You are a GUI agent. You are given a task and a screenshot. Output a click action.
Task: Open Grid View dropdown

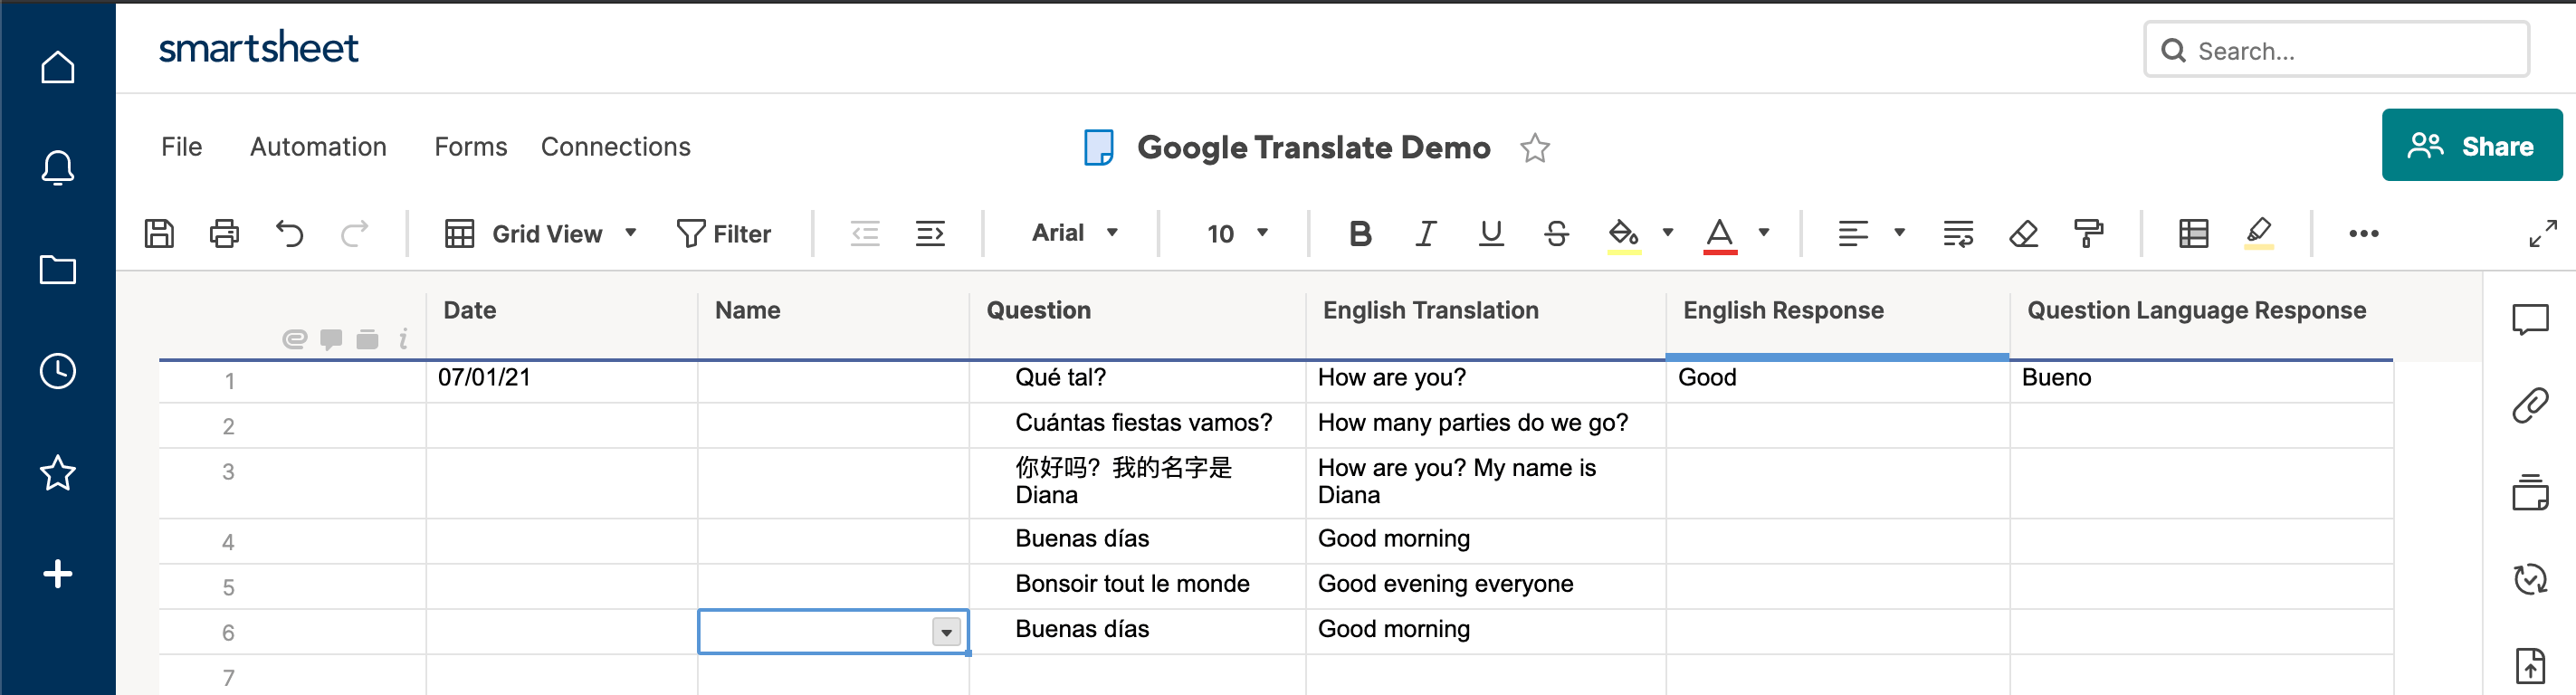tap(541, 234)
